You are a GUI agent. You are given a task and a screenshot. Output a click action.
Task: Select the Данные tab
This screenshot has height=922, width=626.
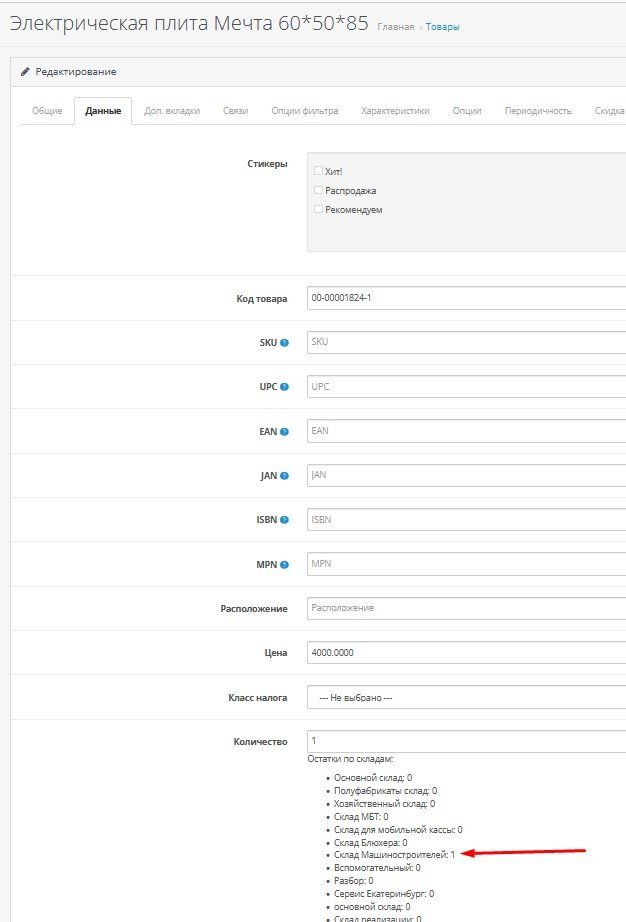103,111
